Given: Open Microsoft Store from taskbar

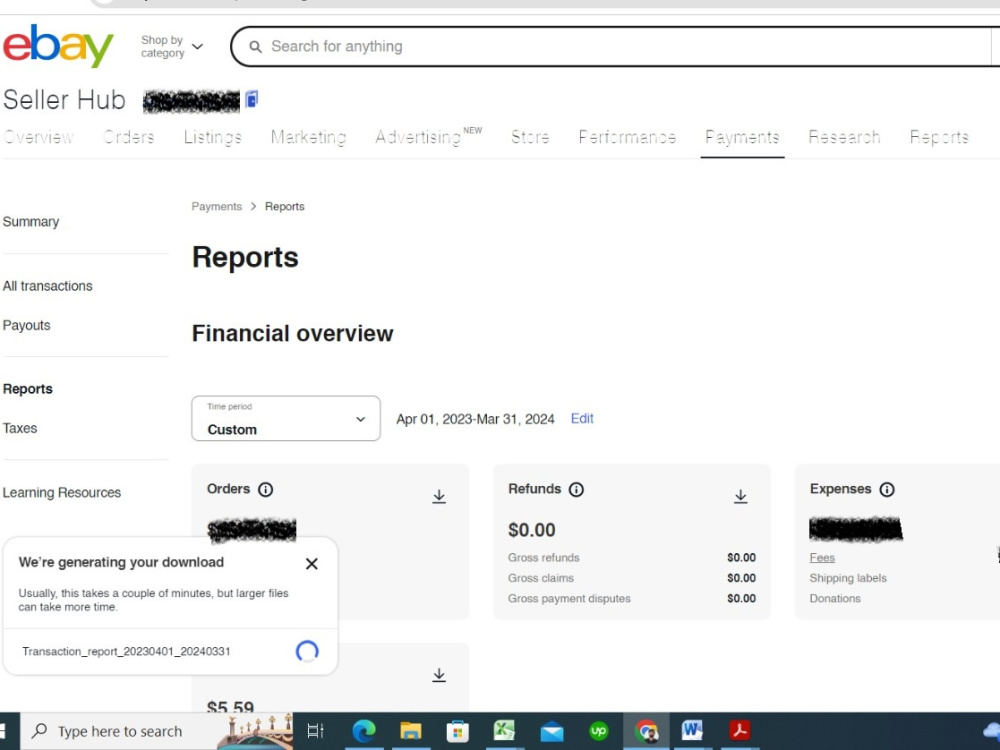Looking at the screenshot, I should [x=457, y=731].
